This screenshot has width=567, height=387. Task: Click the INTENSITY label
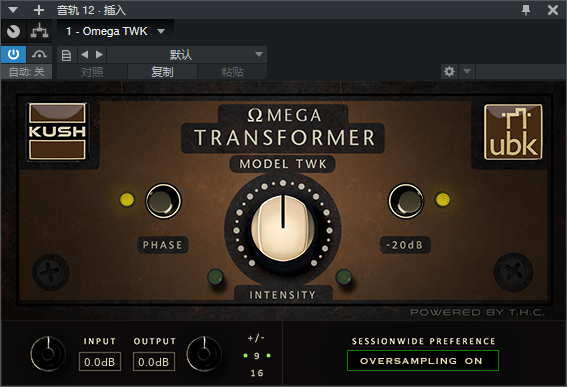click(283, 295)
